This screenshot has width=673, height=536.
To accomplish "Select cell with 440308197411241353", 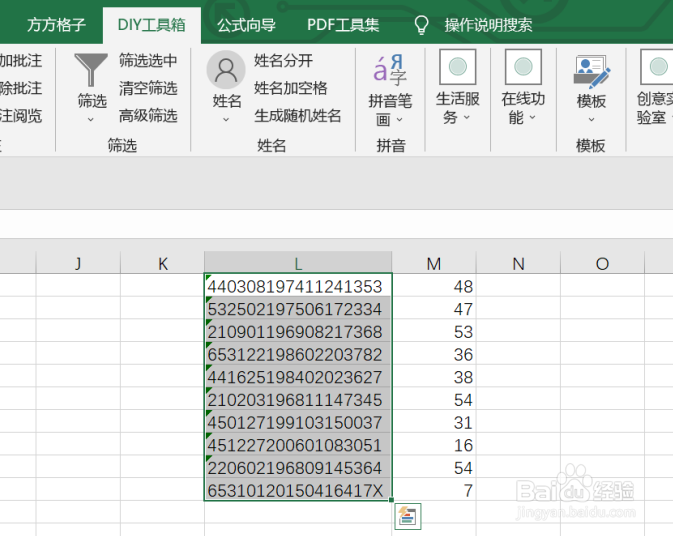I will point(298,285).
